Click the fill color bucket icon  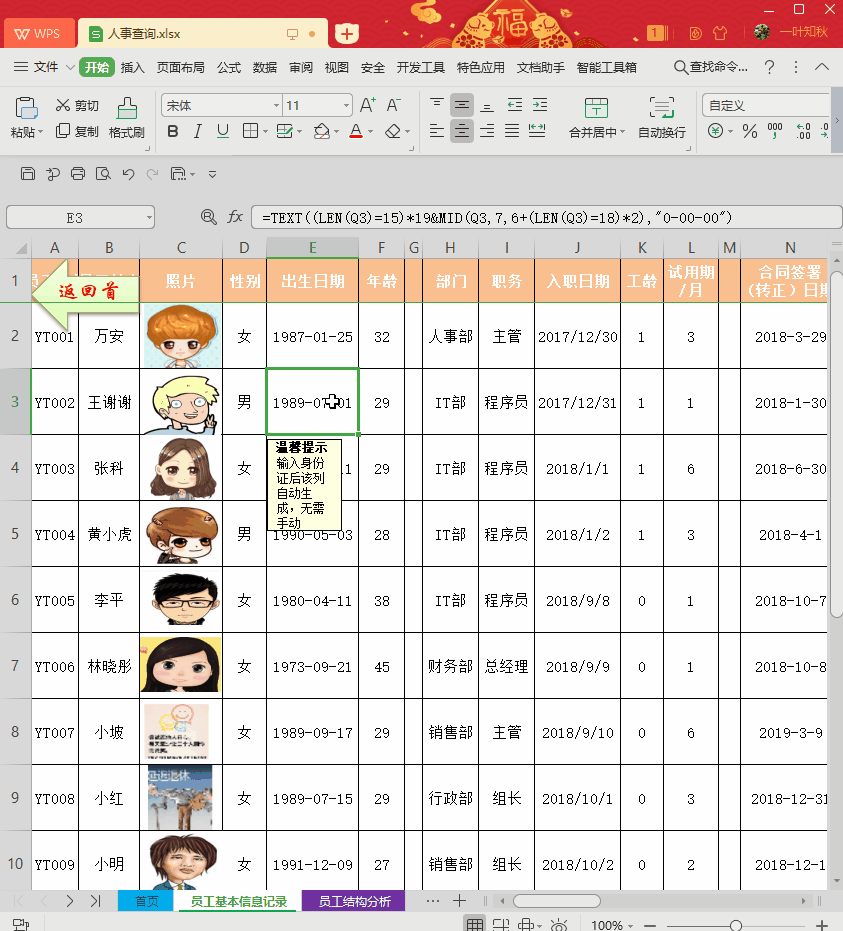pos(321,131)
